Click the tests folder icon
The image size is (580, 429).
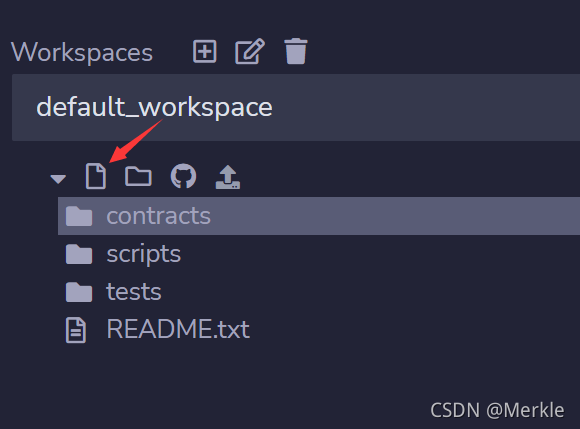pos(79,292)
